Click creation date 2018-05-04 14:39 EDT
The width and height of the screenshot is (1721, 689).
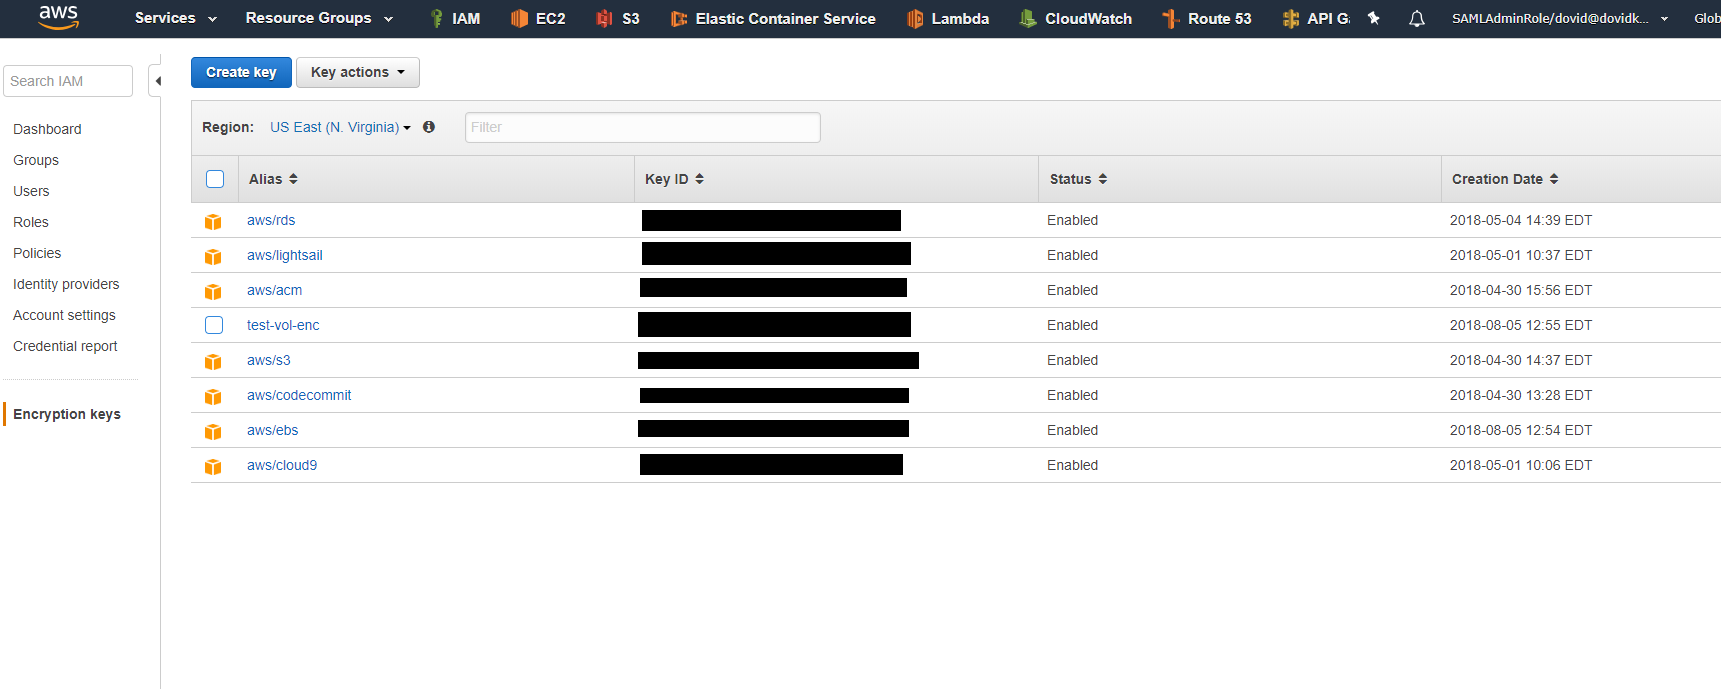(x=1521, y=220)
